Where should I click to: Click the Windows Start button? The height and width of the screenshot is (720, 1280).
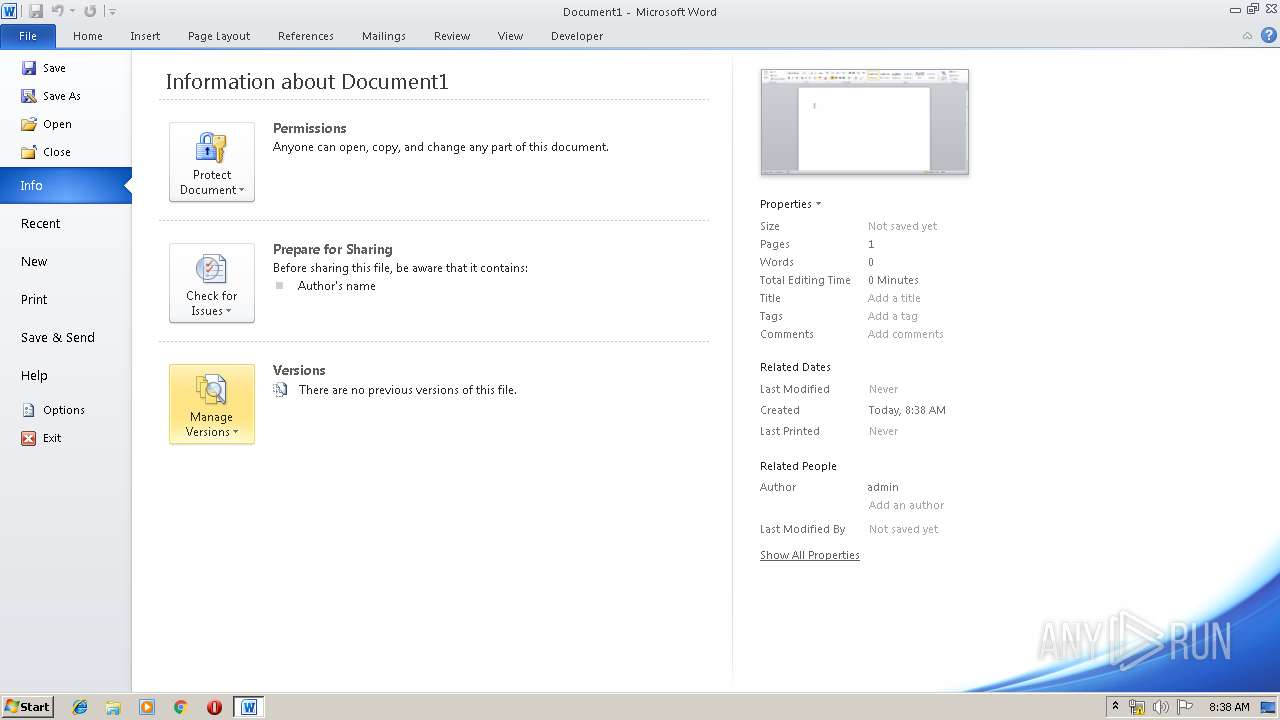click(x=27, y=707)
